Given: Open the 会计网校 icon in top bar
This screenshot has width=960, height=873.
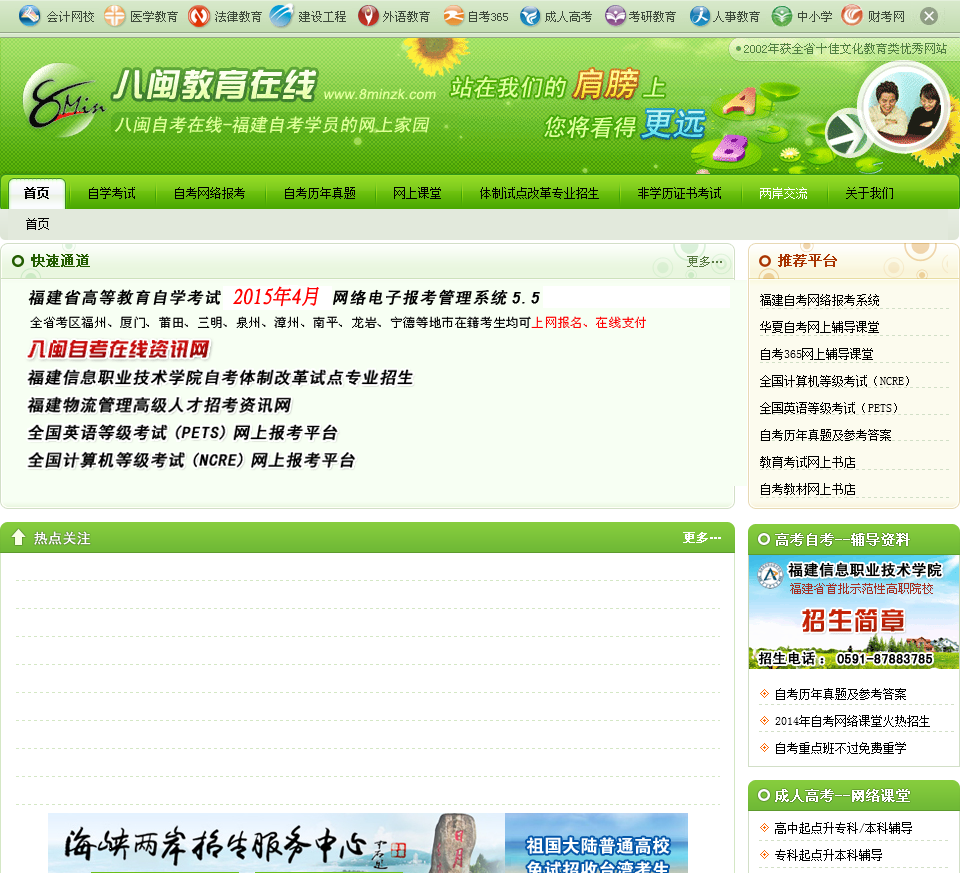Looking at the screenshot, I should point(29,15).
